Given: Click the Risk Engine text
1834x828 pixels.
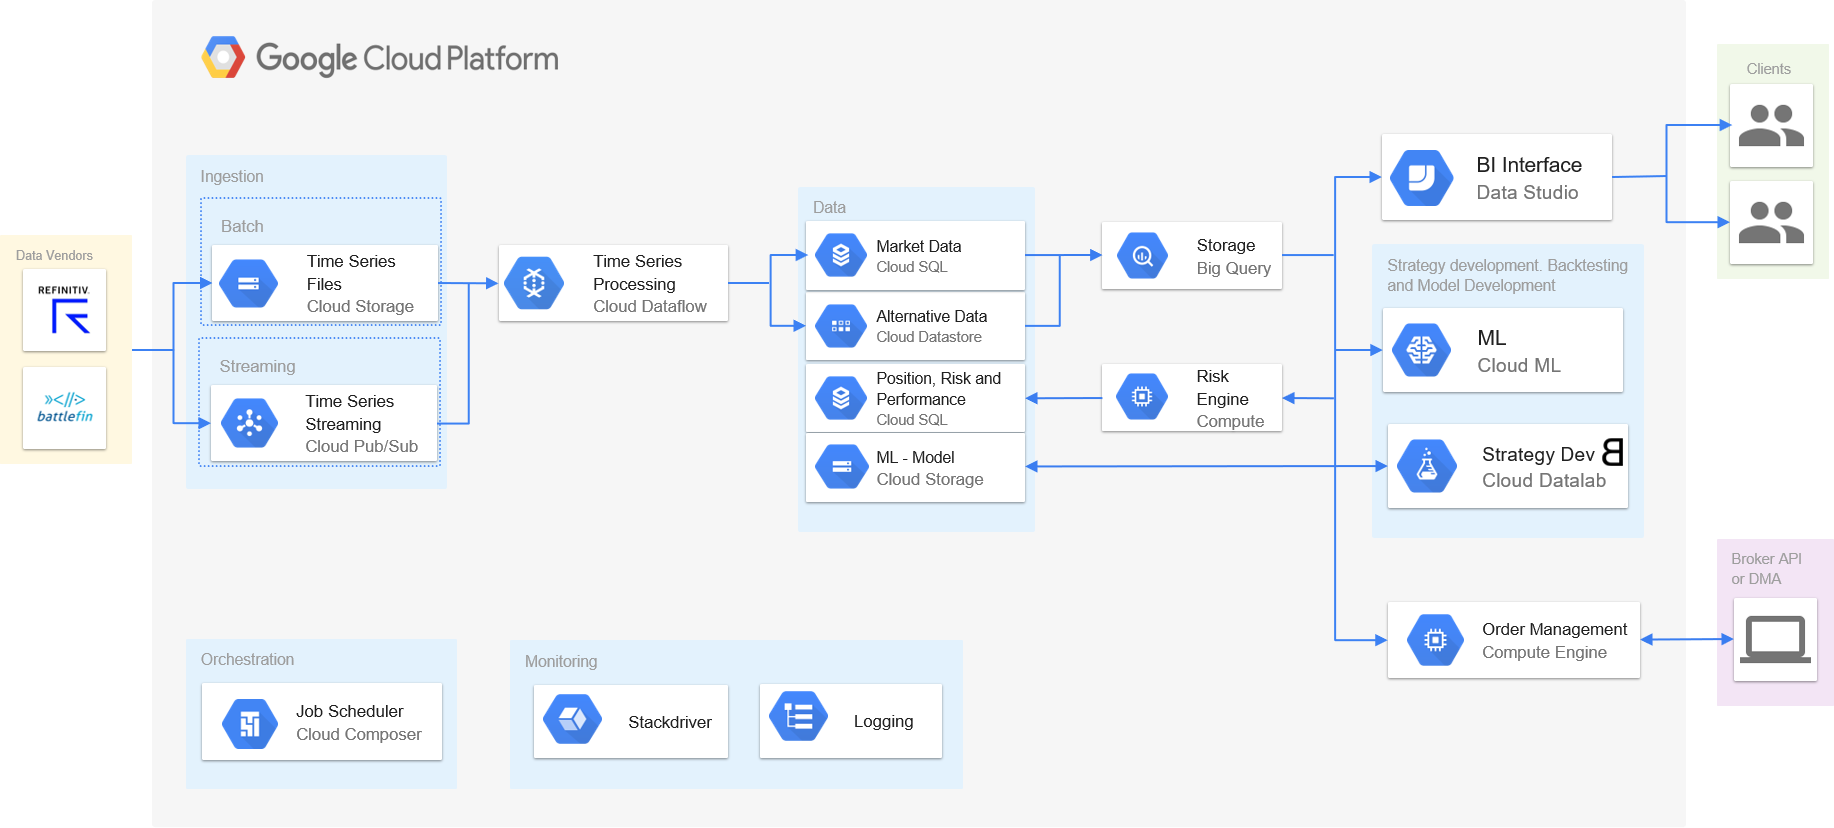Looking at the screenshot, I should pyautogui.click(x=1222, y=387).
